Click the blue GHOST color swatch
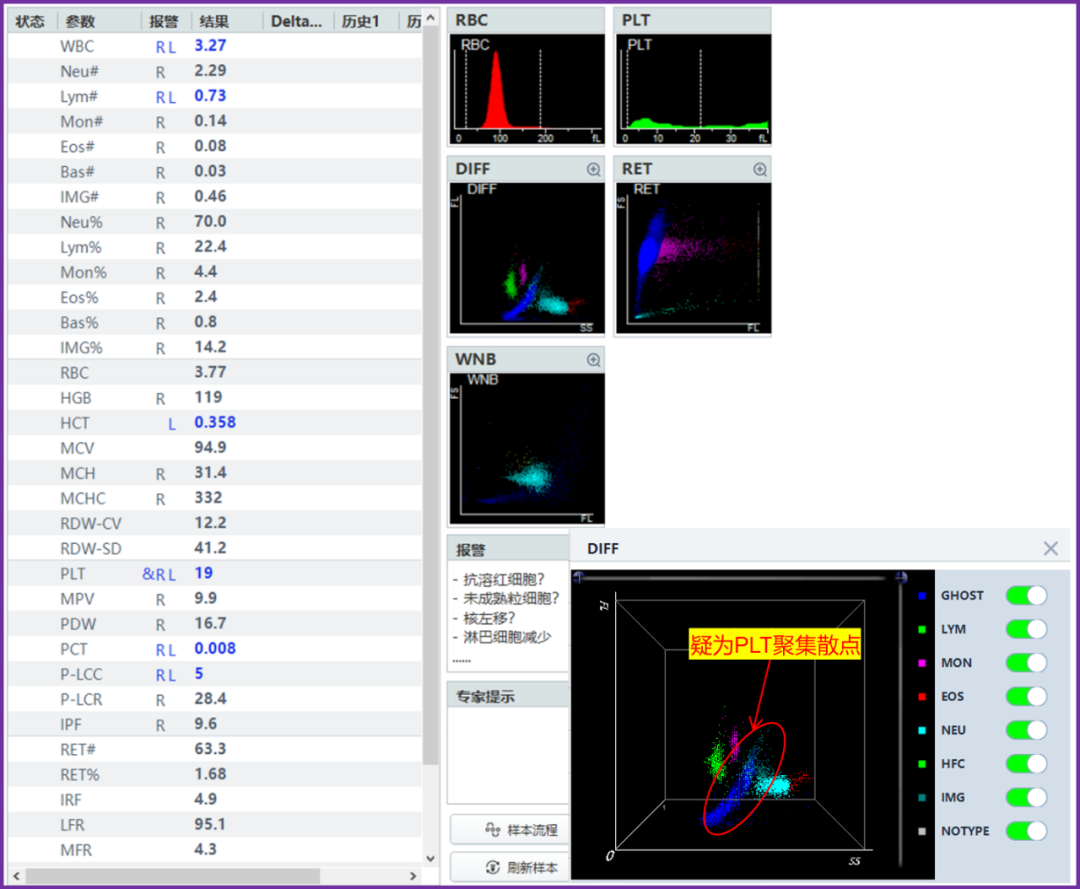1080x889 pixels. [x=922, y=596]
